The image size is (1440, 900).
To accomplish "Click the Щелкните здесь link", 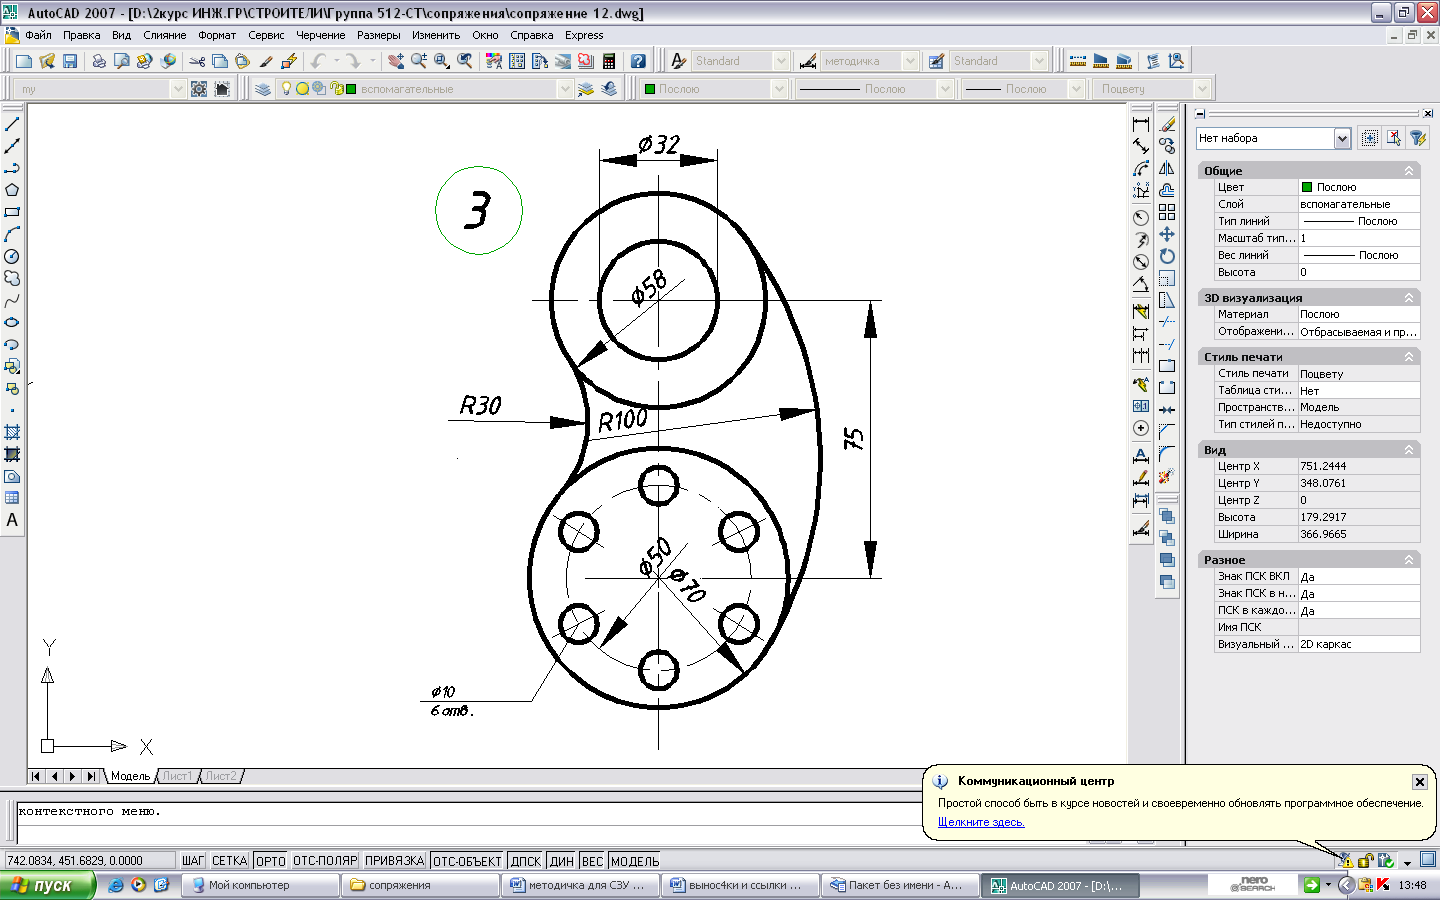I will [x=981, y=822].
